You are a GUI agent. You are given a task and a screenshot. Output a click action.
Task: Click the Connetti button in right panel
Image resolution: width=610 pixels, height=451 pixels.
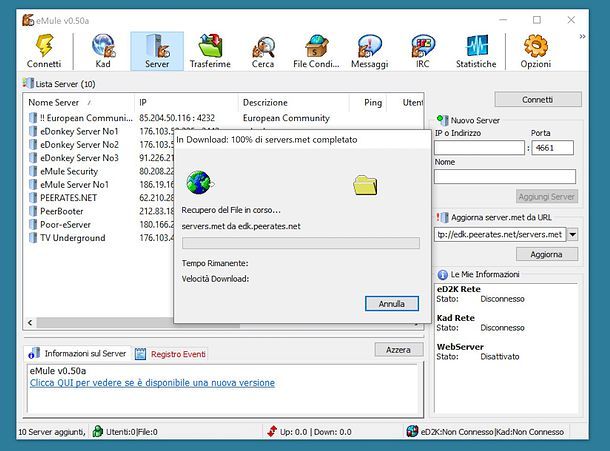point(538,100)
